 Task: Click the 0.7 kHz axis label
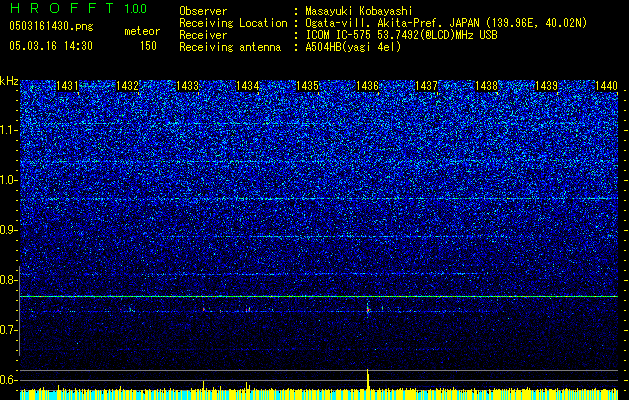click(x=9, y=330)
